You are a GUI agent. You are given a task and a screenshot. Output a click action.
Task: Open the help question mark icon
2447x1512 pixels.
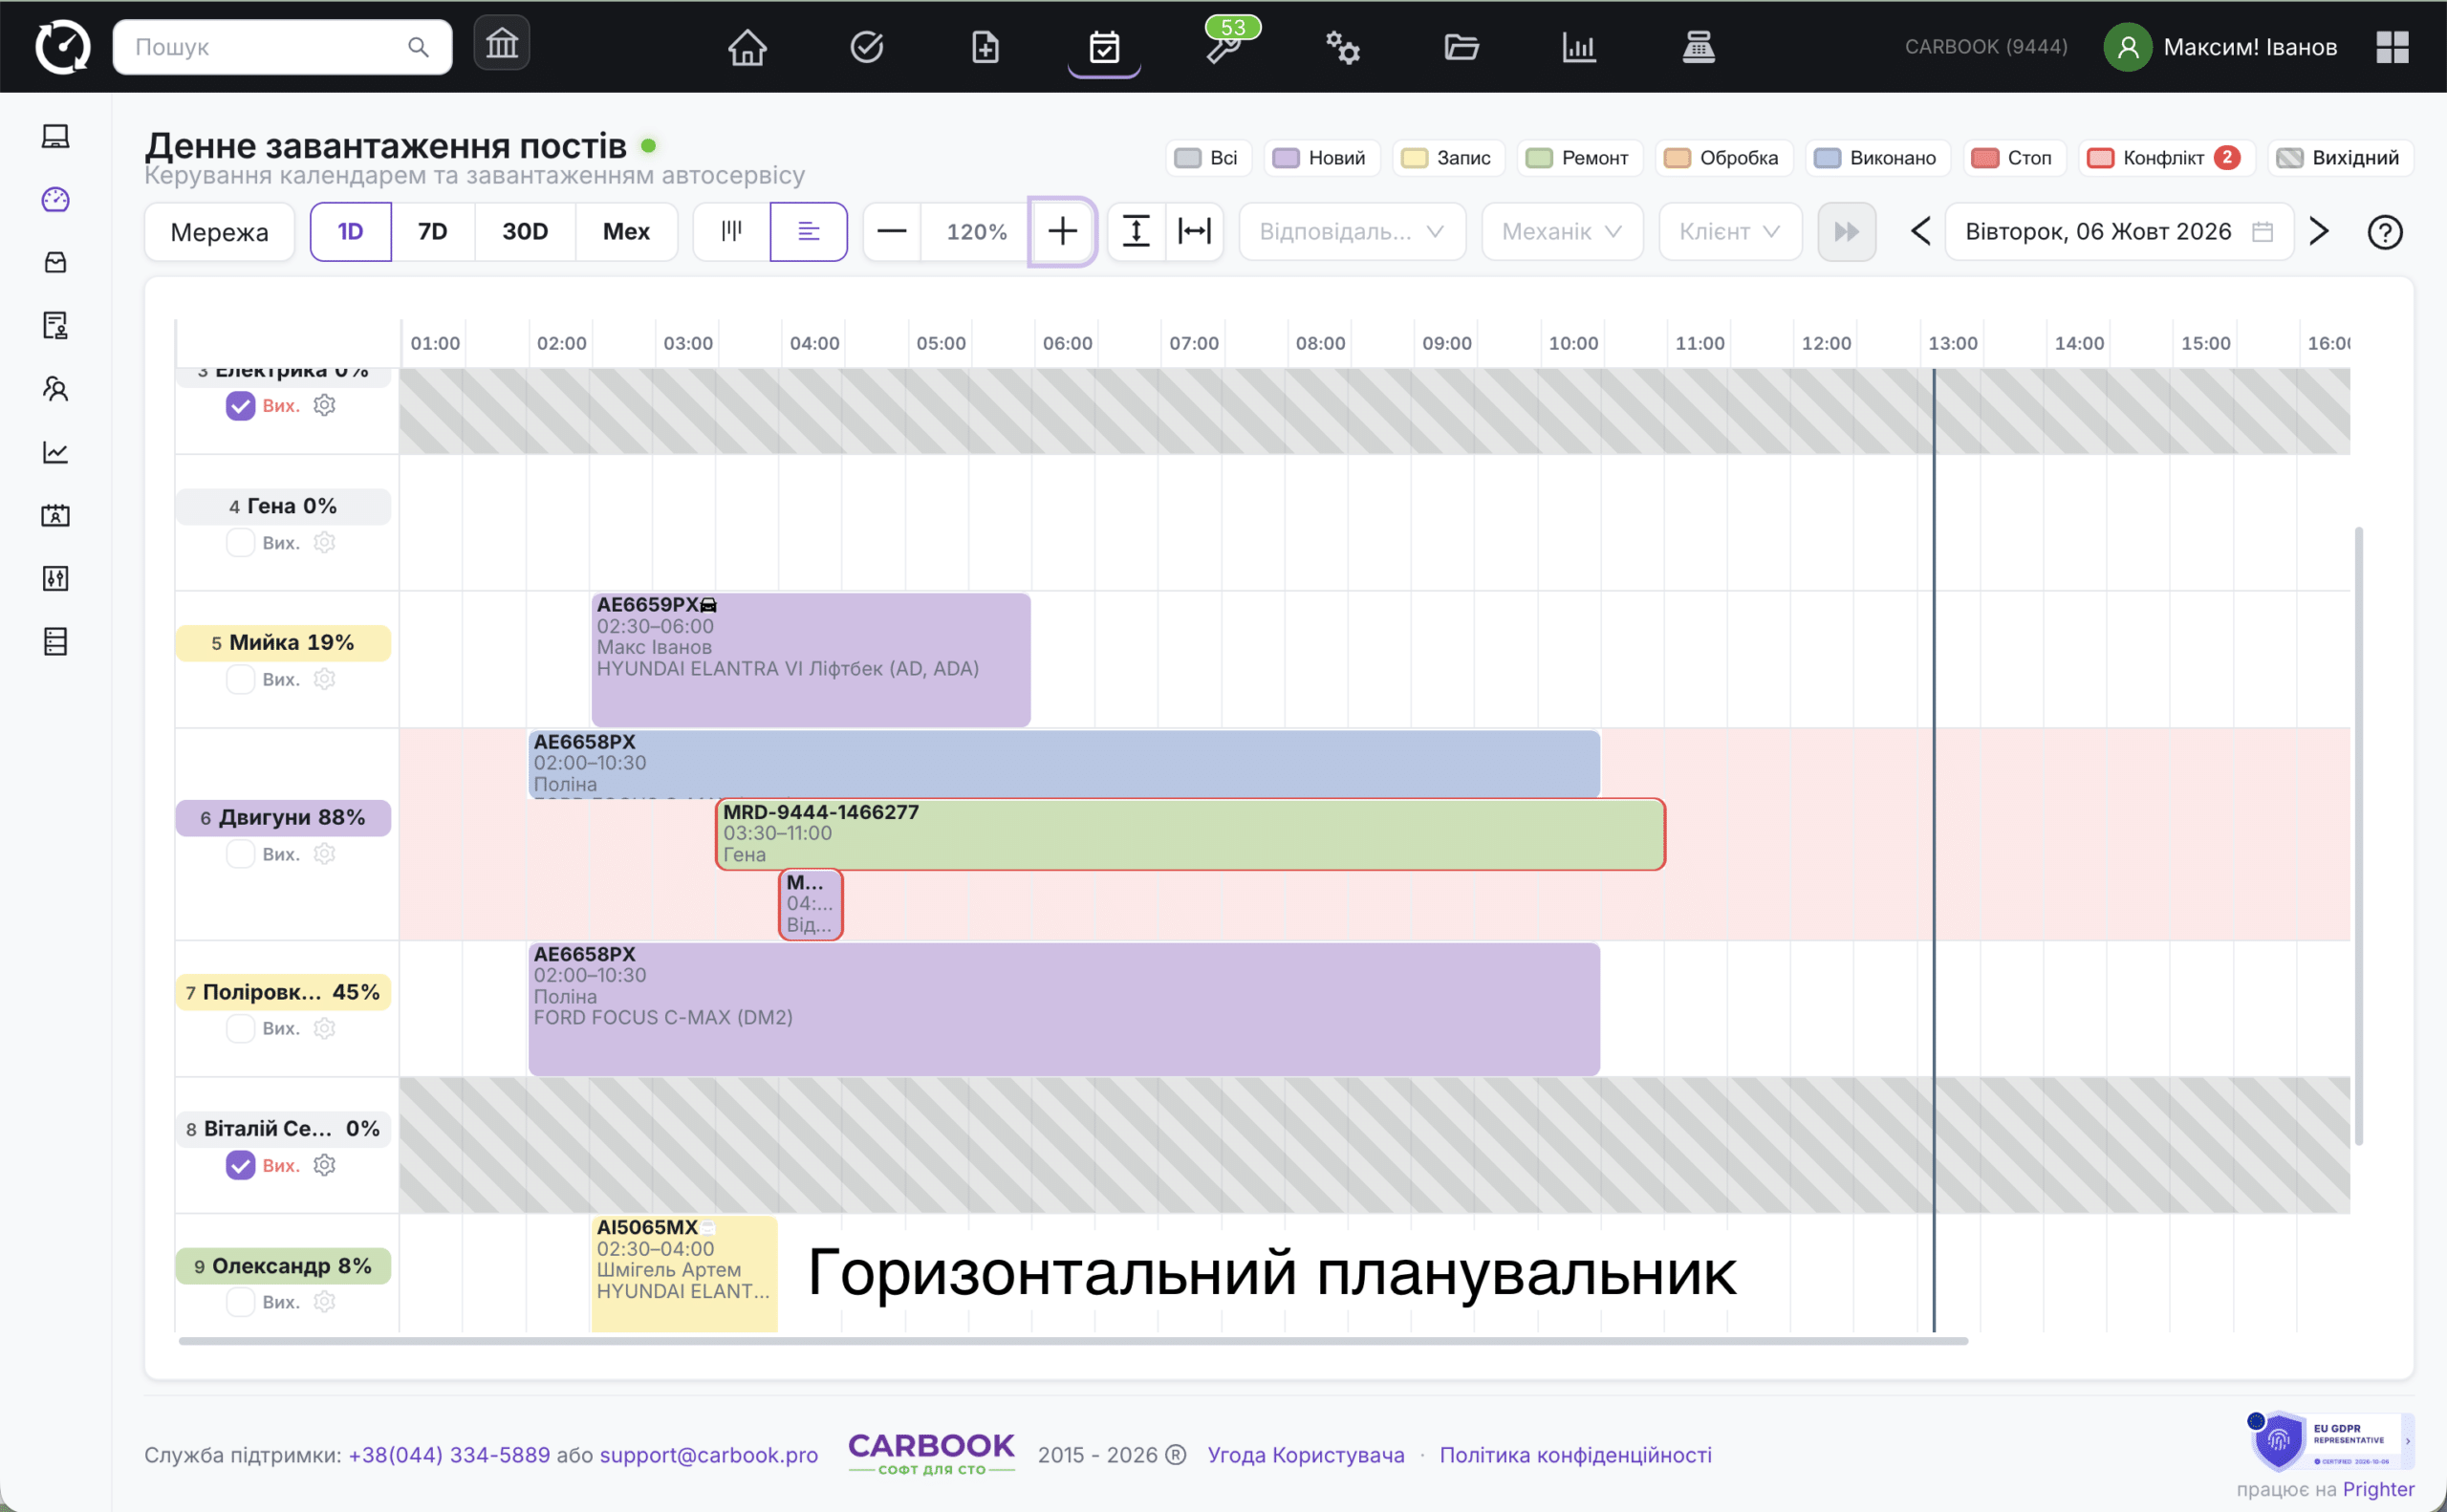click(x=2384, y=232)
